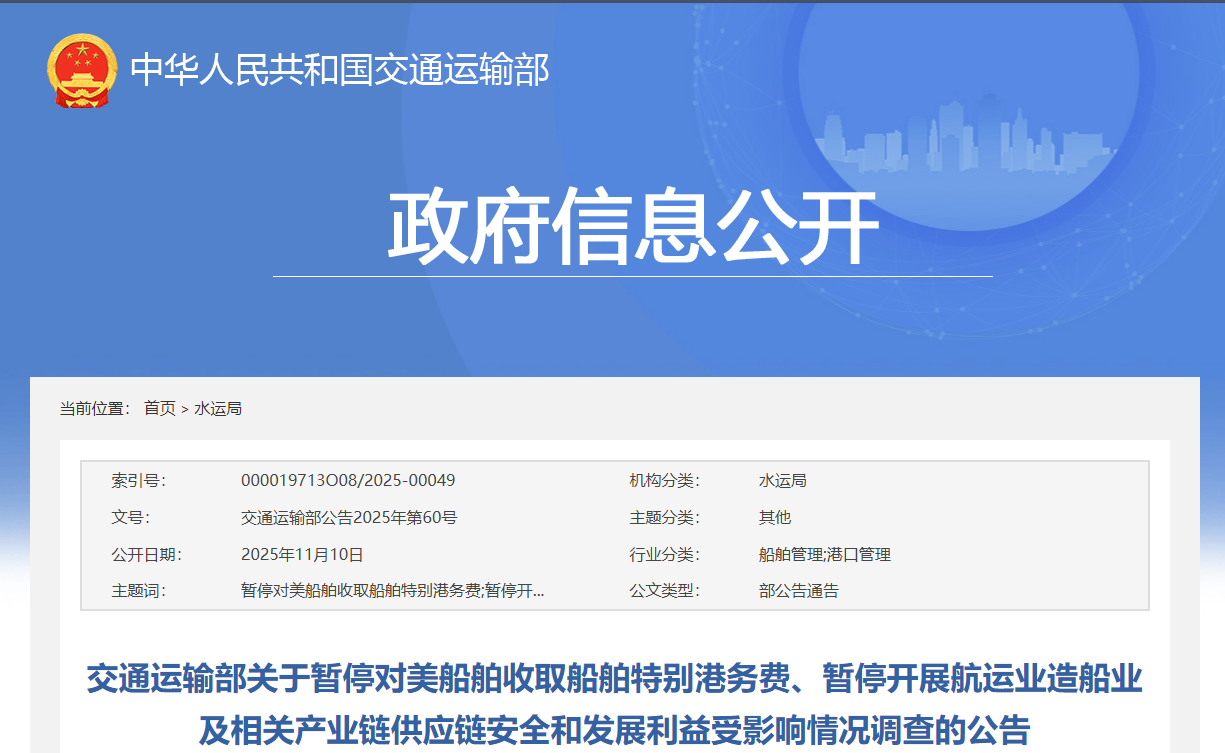The height and width of the screenshot is (753, 1225).
Task: Click the 索引号 field label
Action: [138, 480]
